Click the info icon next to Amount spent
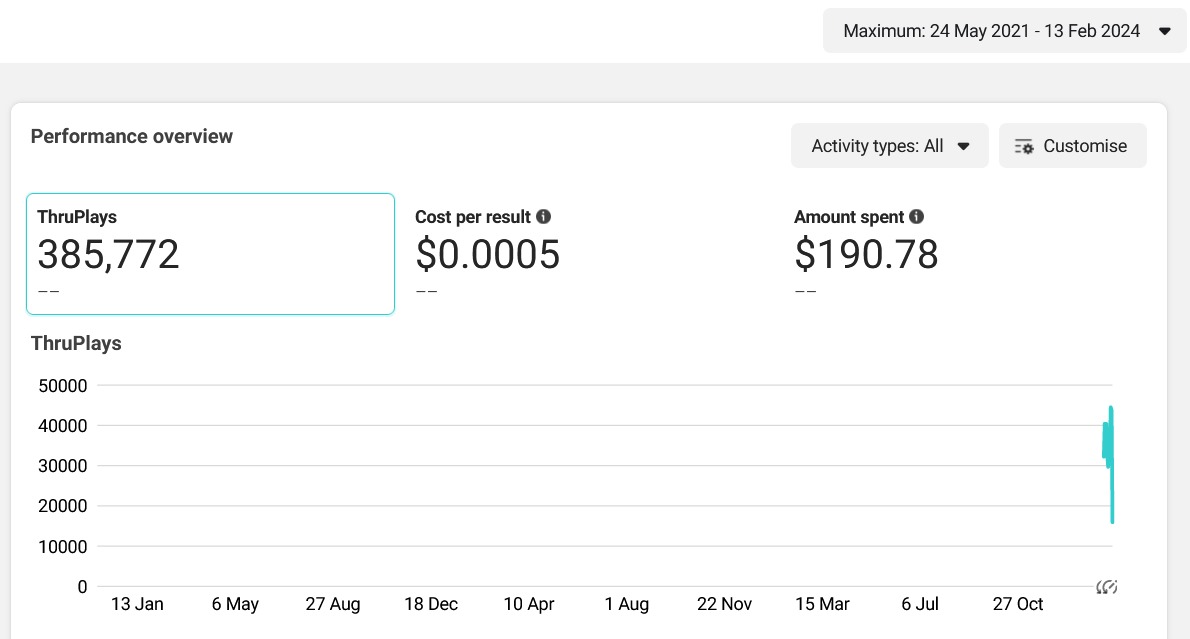 [916, 217]
